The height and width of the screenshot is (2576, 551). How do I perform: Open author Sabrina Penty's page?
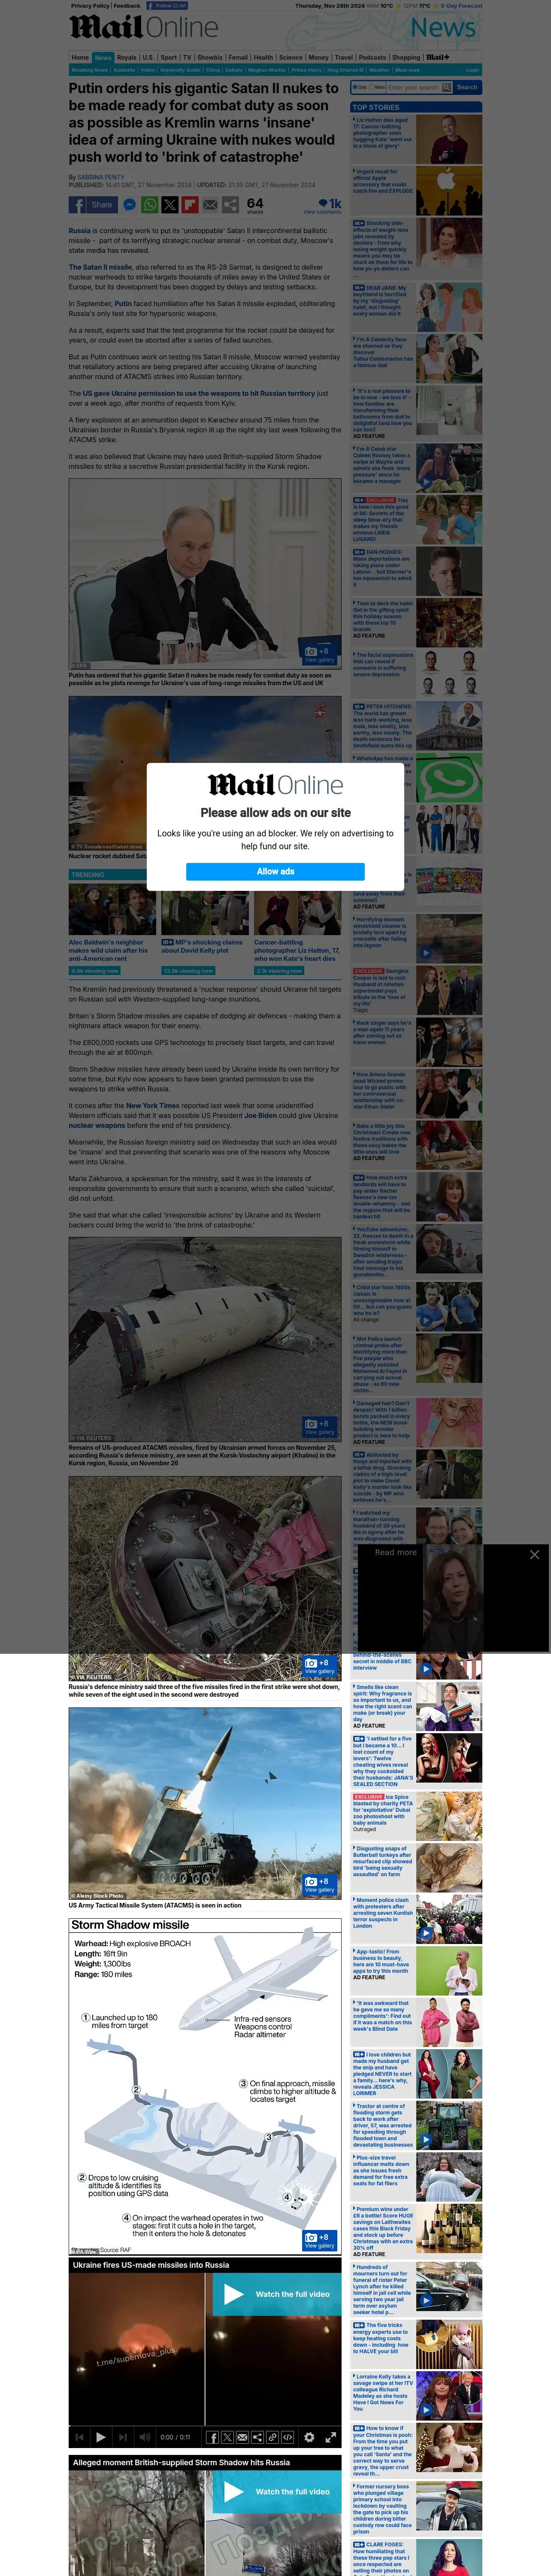[101, 177]
